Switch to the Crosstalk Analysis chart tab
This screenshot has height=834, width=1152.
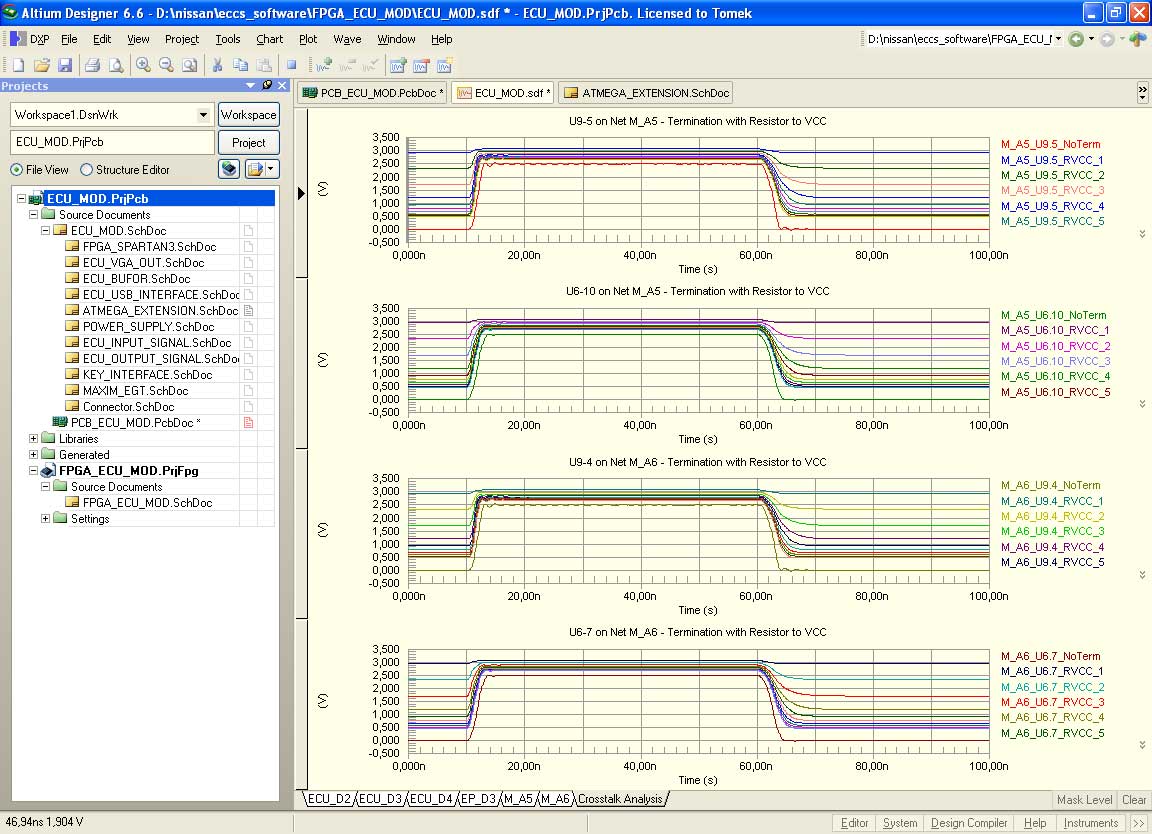tap(620, 799)
